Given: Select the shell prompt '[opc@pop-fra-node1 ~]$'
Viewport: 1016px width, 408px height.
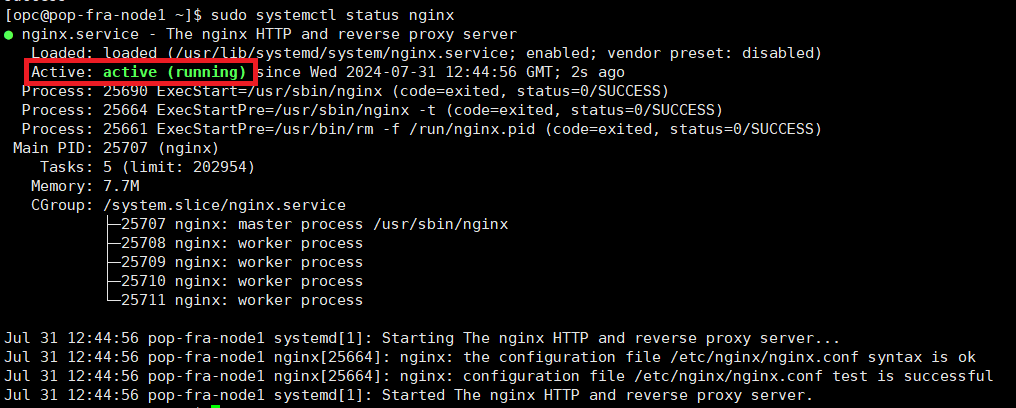Looking at the screenshot, I should pos(103,15).
